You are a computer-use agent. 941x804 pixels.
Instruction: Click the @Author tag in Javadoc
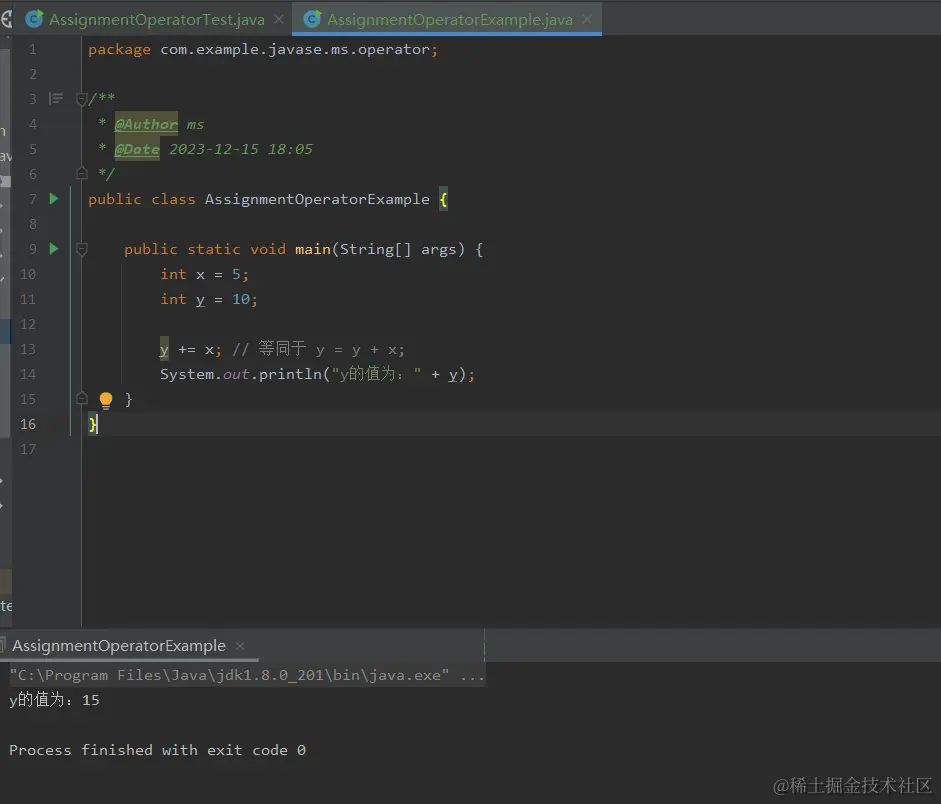pos(146,124)
